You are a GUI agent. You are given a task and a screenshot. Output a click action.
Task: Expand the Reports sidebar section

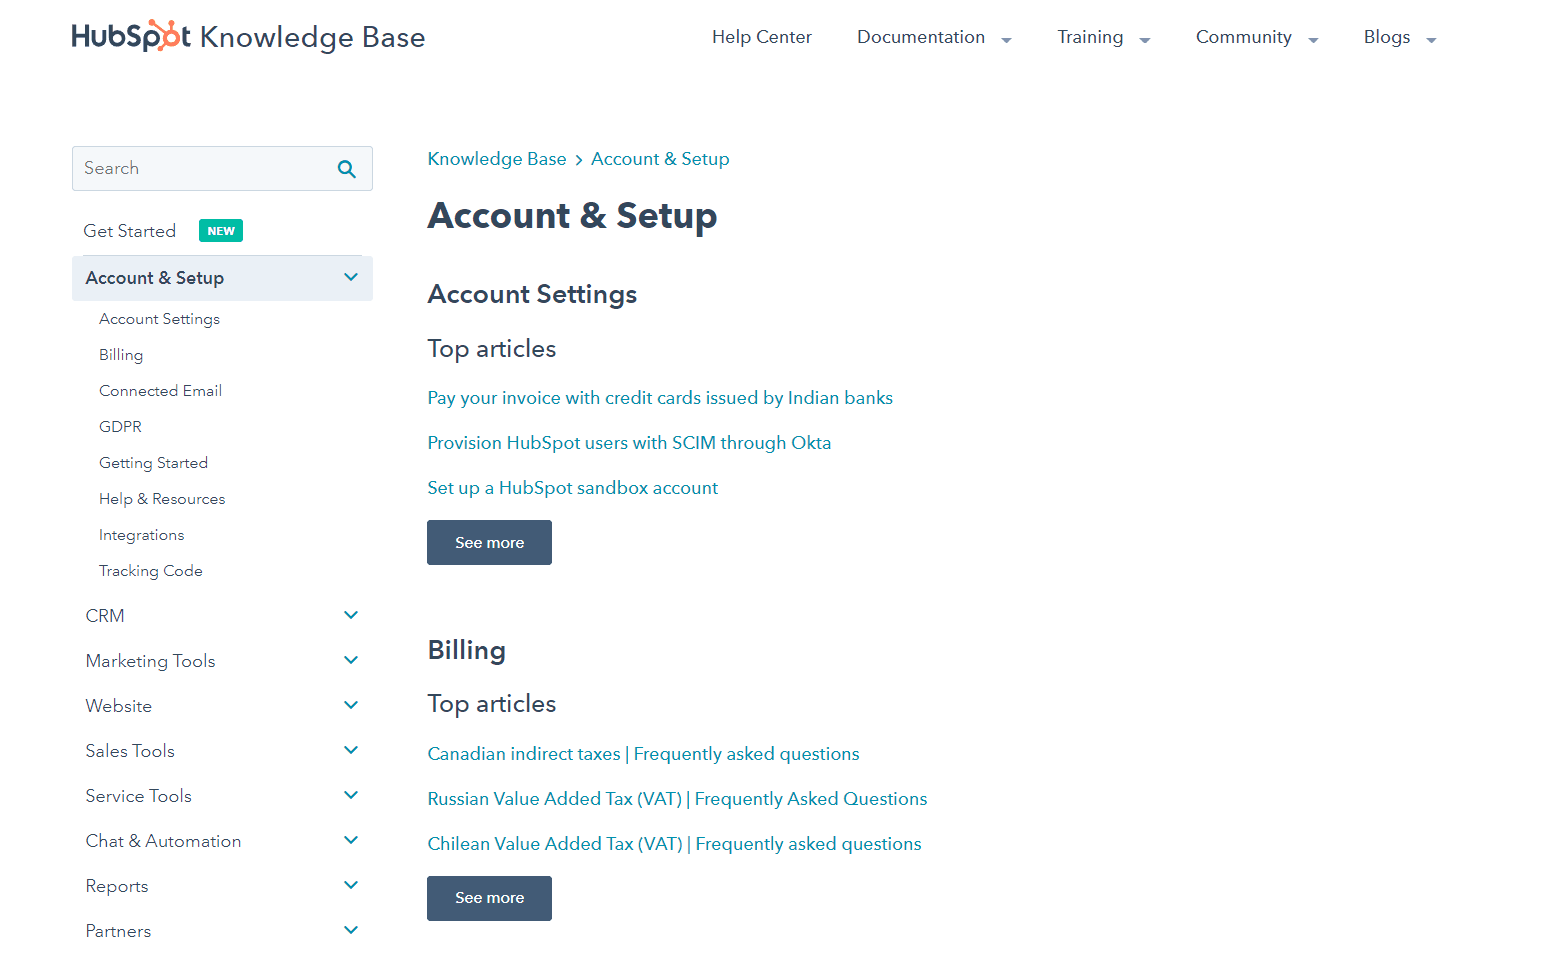pyautogui.click(x=351, y=885)
